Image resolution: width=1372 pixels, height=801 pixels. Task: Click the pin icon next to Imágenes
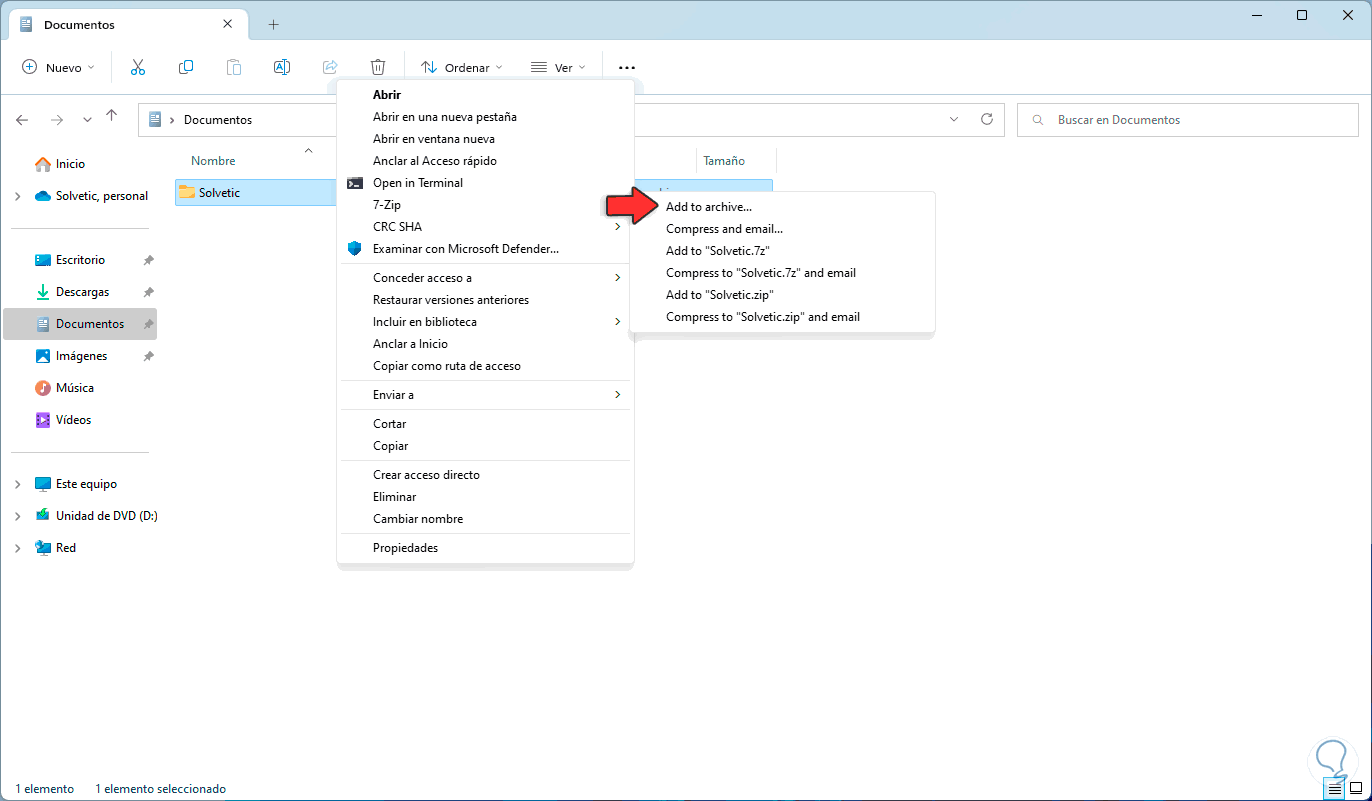(x=148, y=356)
